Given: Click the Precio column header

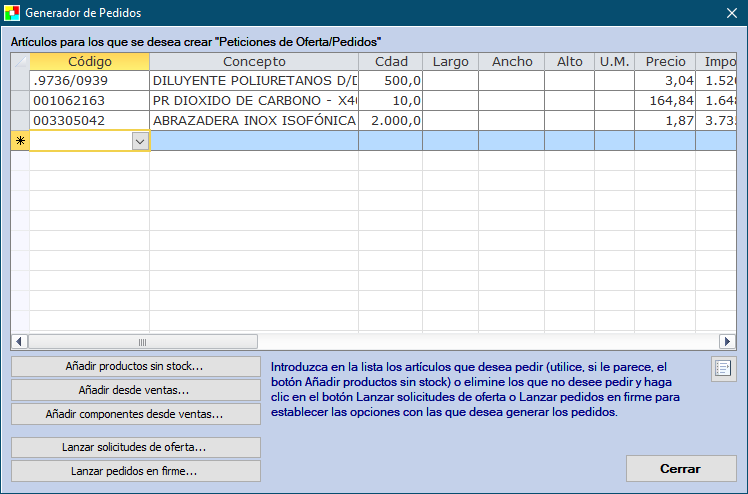Looking at the screenshot, I should tap(665, 62).
